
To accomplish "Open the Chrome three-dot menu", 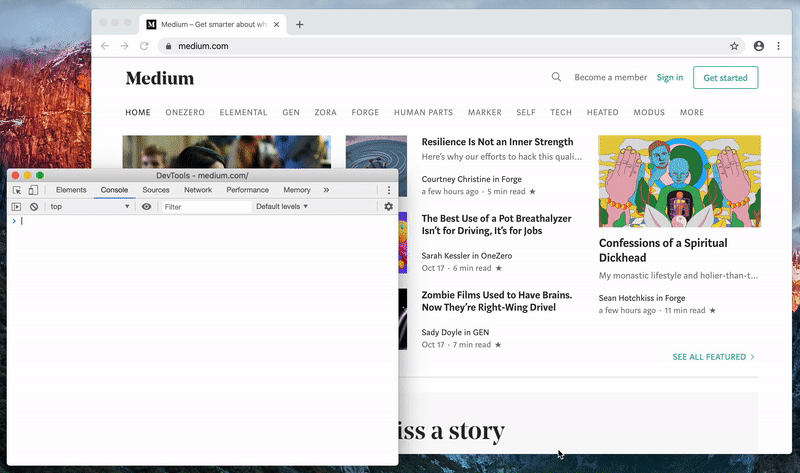I will pyautogui.click(x=779, y=46).
